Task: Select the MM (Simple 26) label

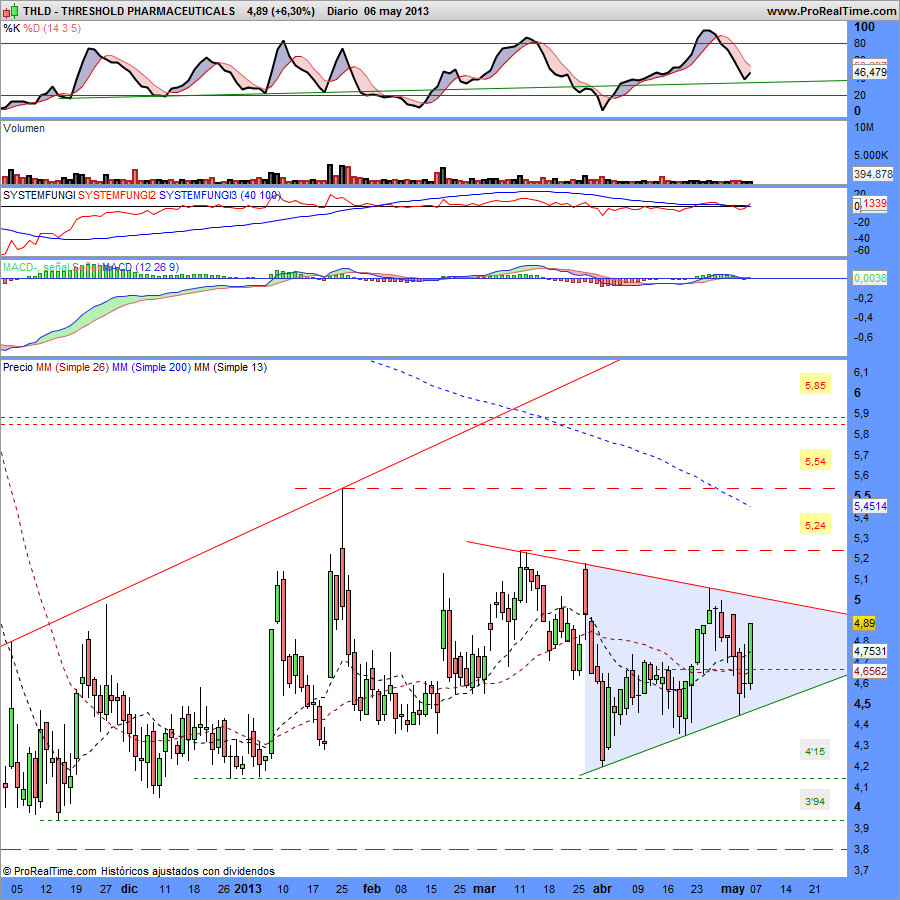Action: pos(72,367)
